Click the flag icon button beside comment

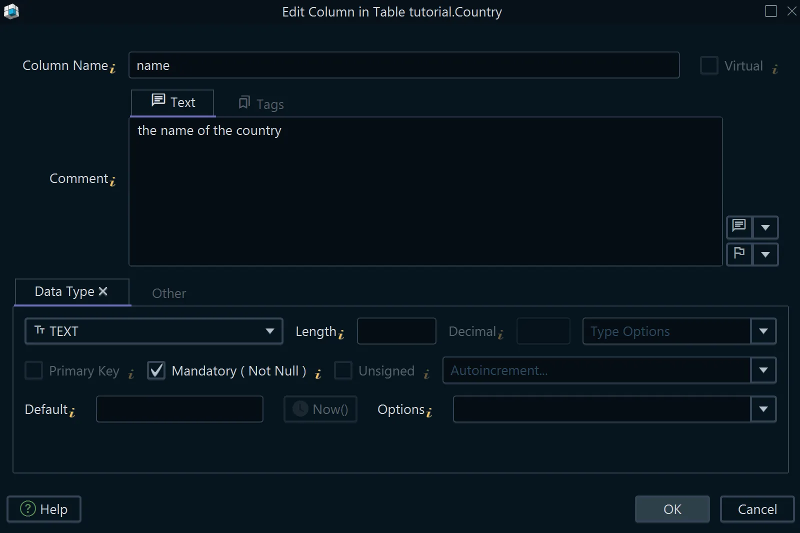tap(739, 254)
